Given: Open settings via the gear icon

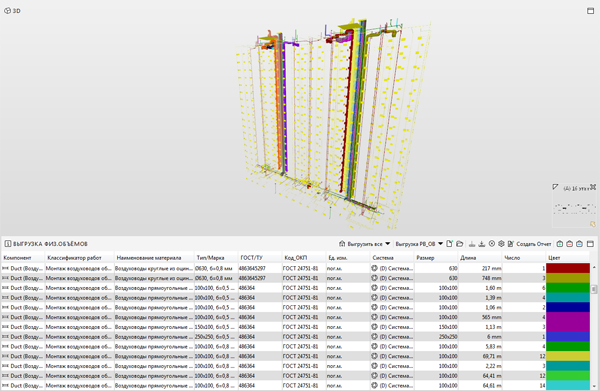Looking at the screenshot, I should [x=501, y=244].
